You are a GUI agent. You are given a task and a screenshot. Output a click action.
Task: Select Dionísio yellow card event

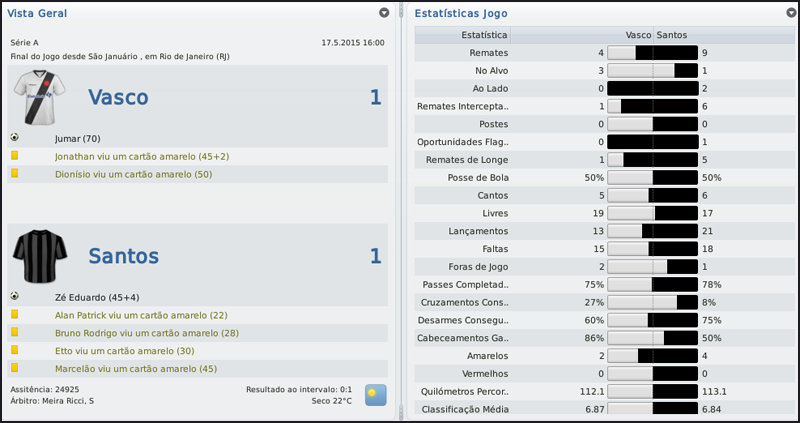133,174
